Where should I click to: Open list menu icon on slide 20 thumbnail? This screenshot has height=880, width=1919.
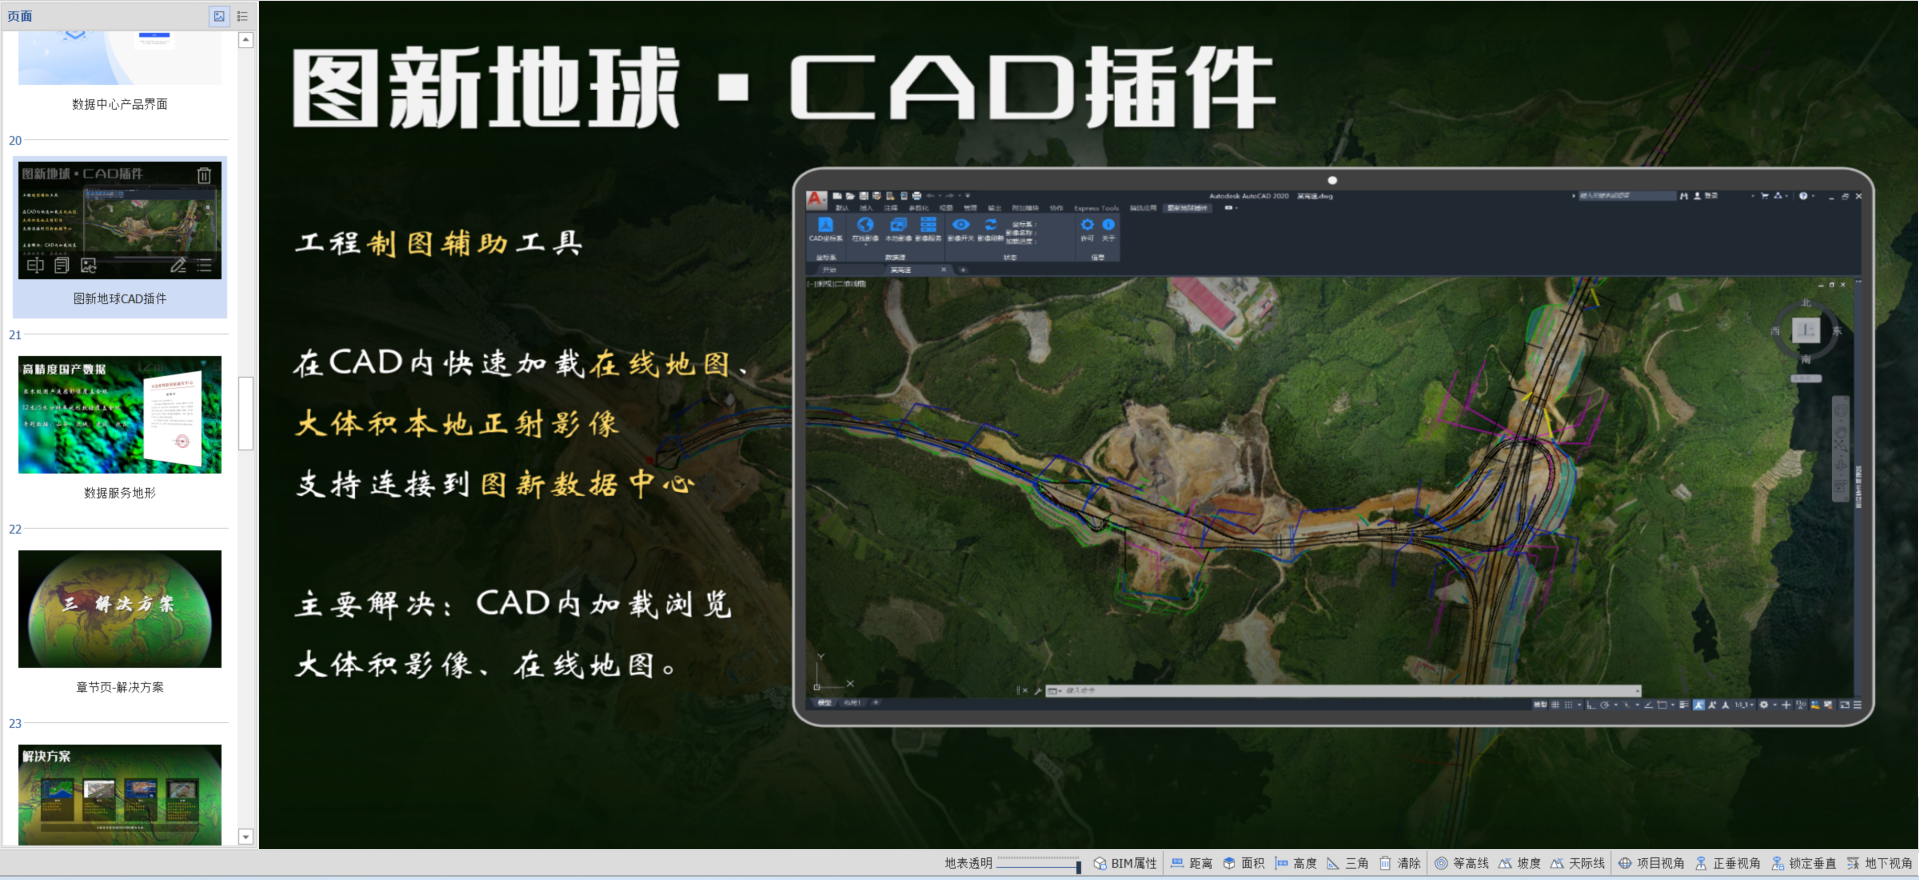pyautogui.click(x=204, y=265)
